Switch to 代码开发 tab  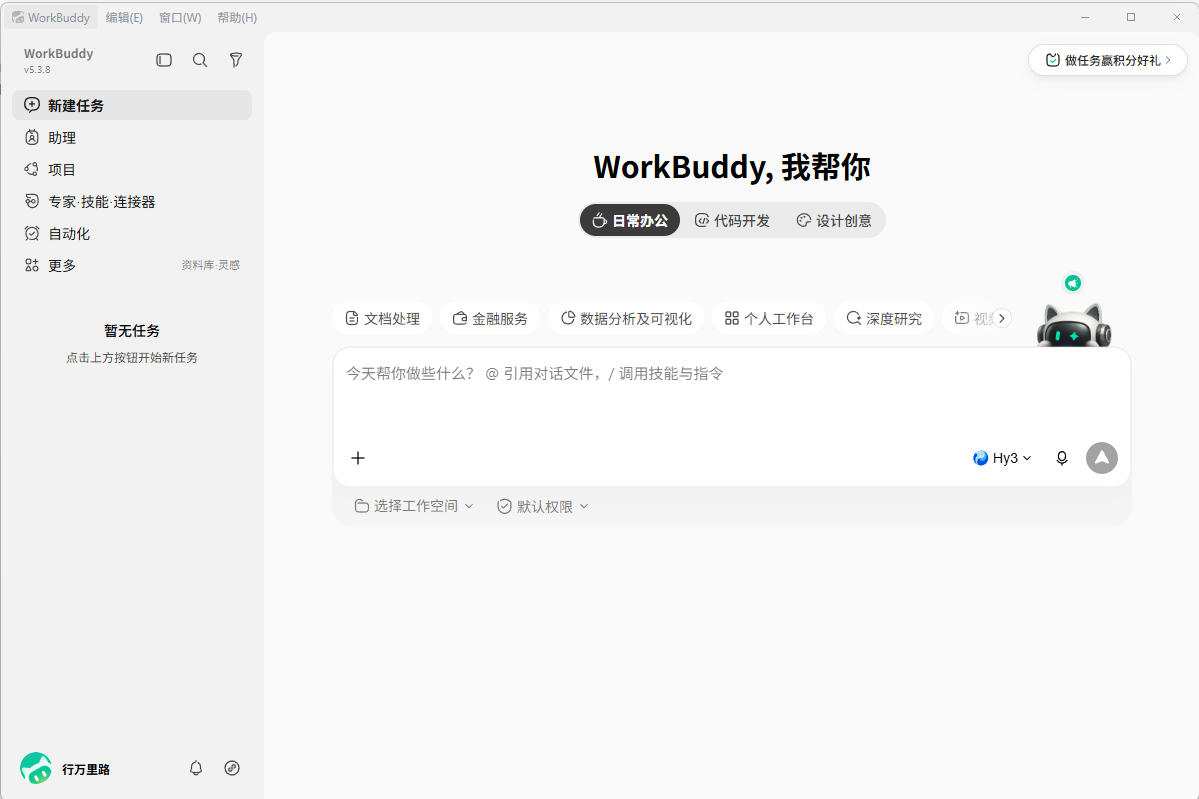point(732,220)
